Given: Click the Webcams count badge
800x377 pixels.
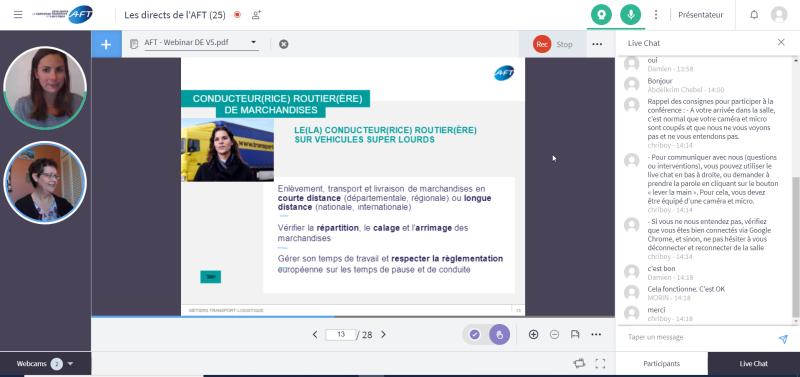Looking at the screenshot, I should coord(57,364).
